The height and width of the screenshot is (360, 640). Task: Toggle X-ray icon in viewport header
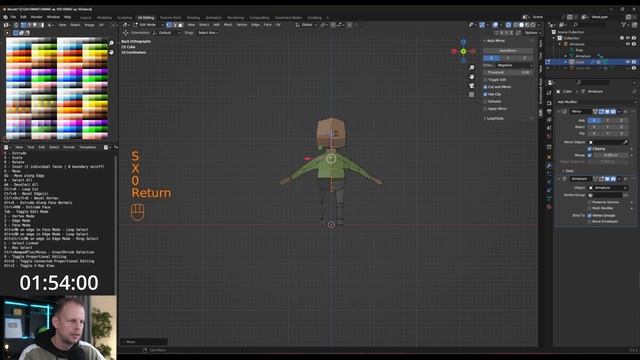(x=508, y=25)
